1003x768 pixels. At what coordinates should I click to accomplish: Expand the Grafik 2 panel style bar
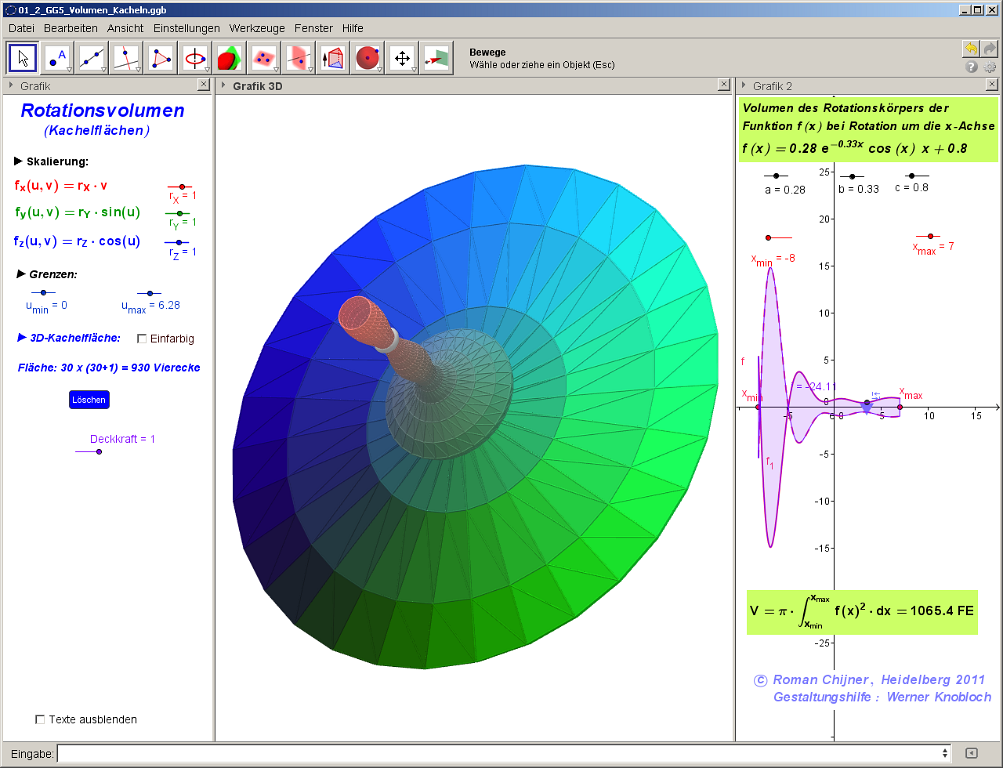click(743, 86)
